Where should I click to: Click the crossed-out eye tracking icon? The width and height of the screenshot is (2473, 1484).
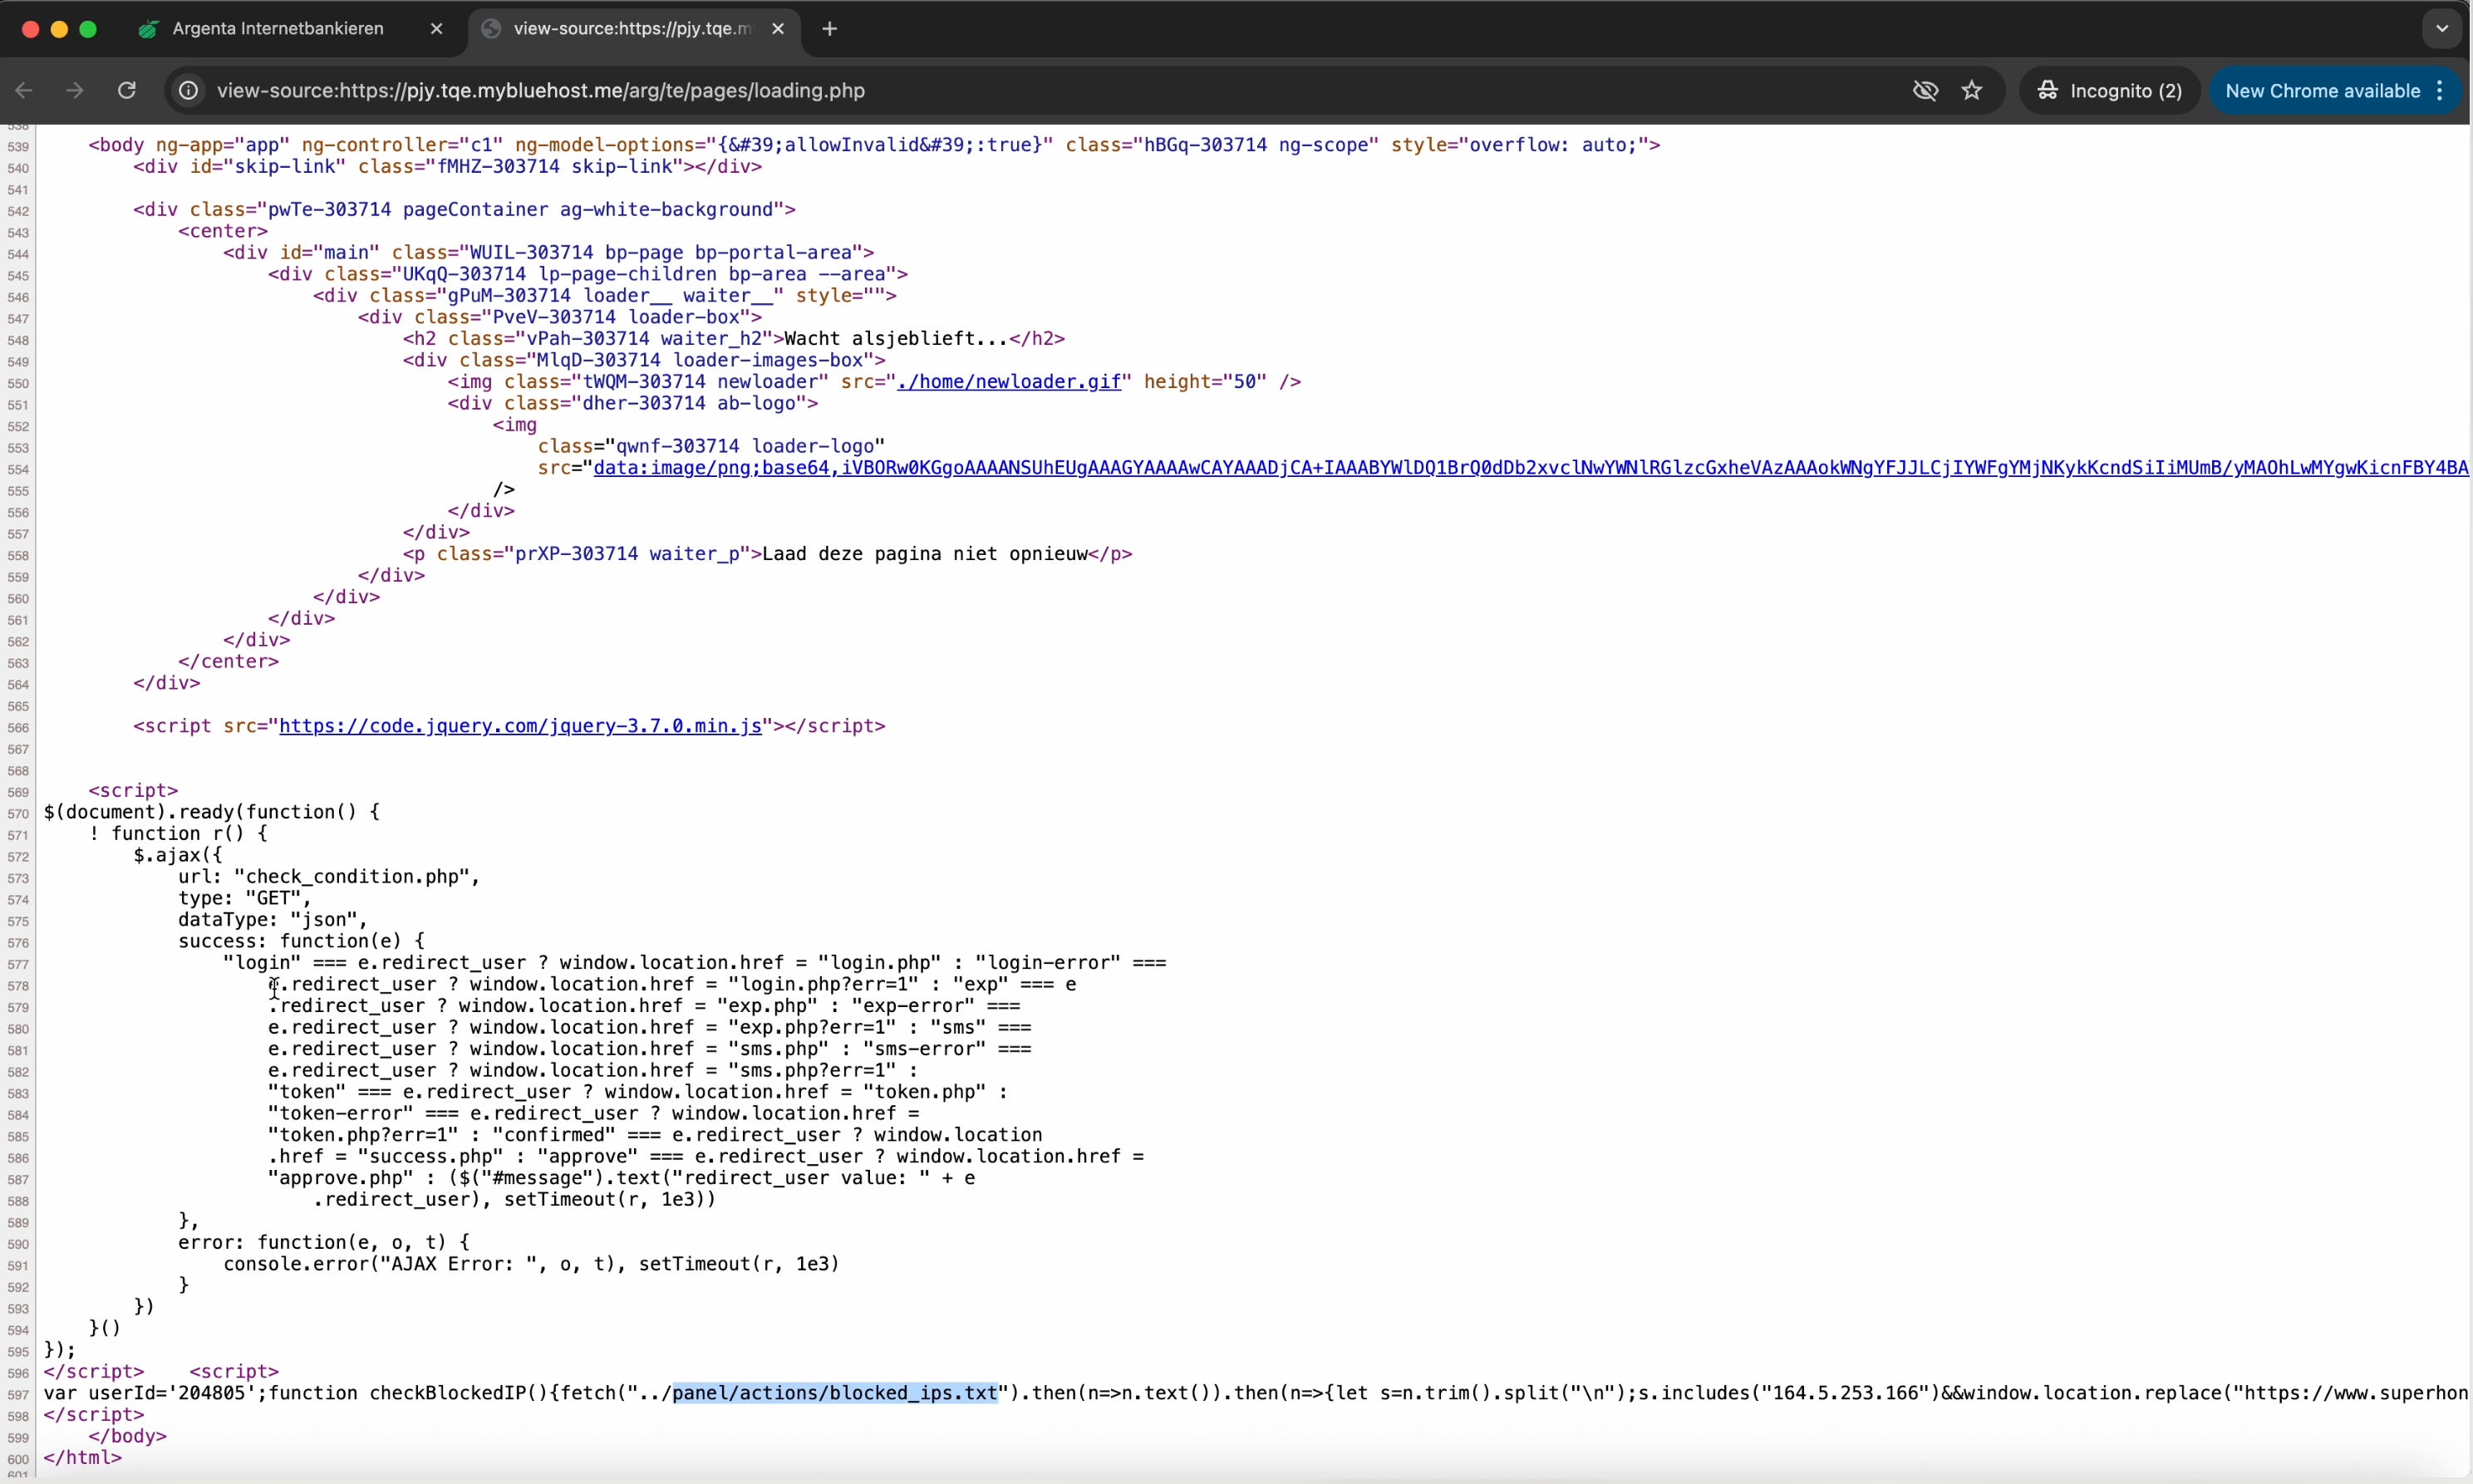[x=1925, y=91]
